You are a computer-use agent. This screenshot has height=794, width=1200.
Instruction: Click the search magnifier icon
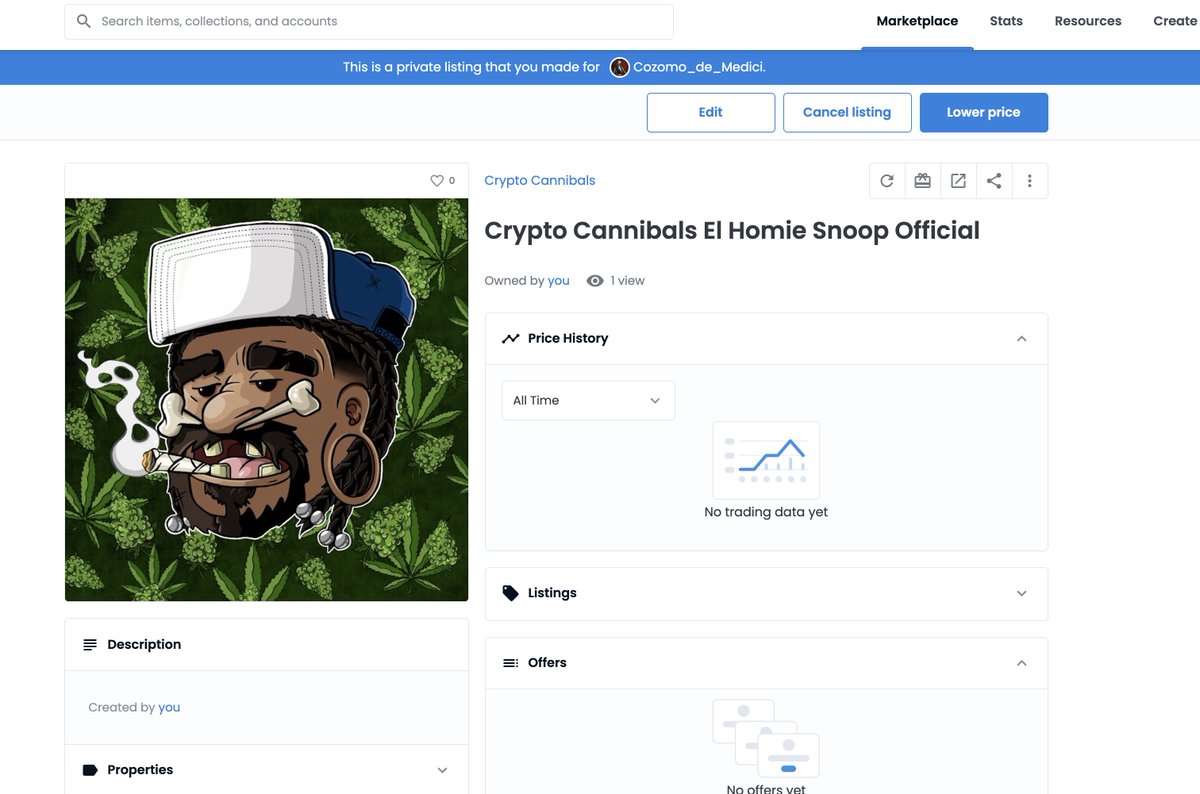84,21
